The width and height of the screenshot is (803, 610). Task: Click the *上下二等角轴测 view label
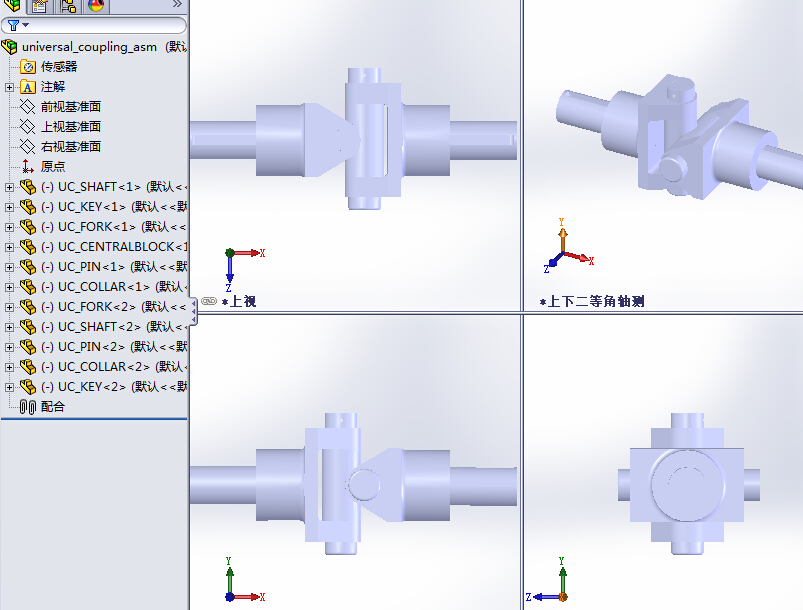593,301
